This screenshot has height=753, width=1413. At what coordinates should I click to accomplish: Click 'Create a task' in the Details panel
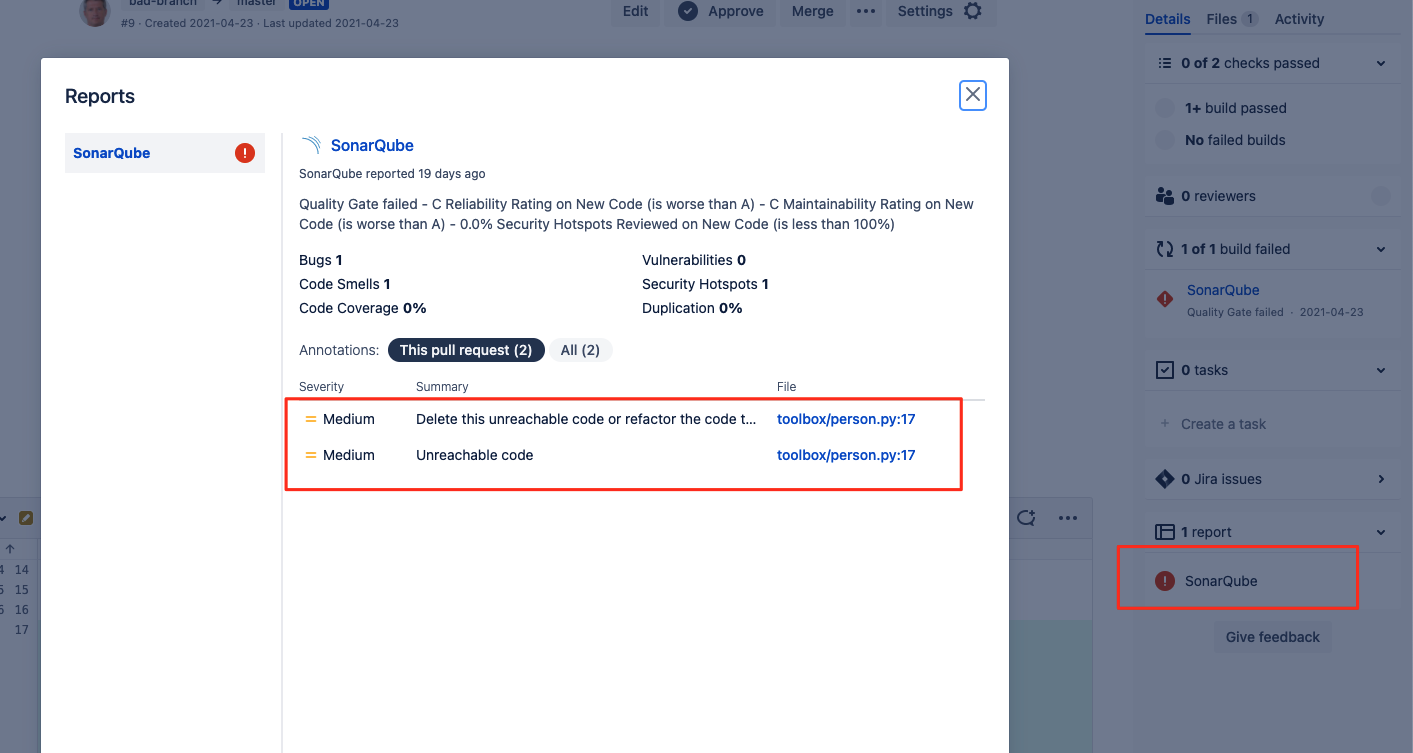pyautogui.click(x=1223, y=424)
